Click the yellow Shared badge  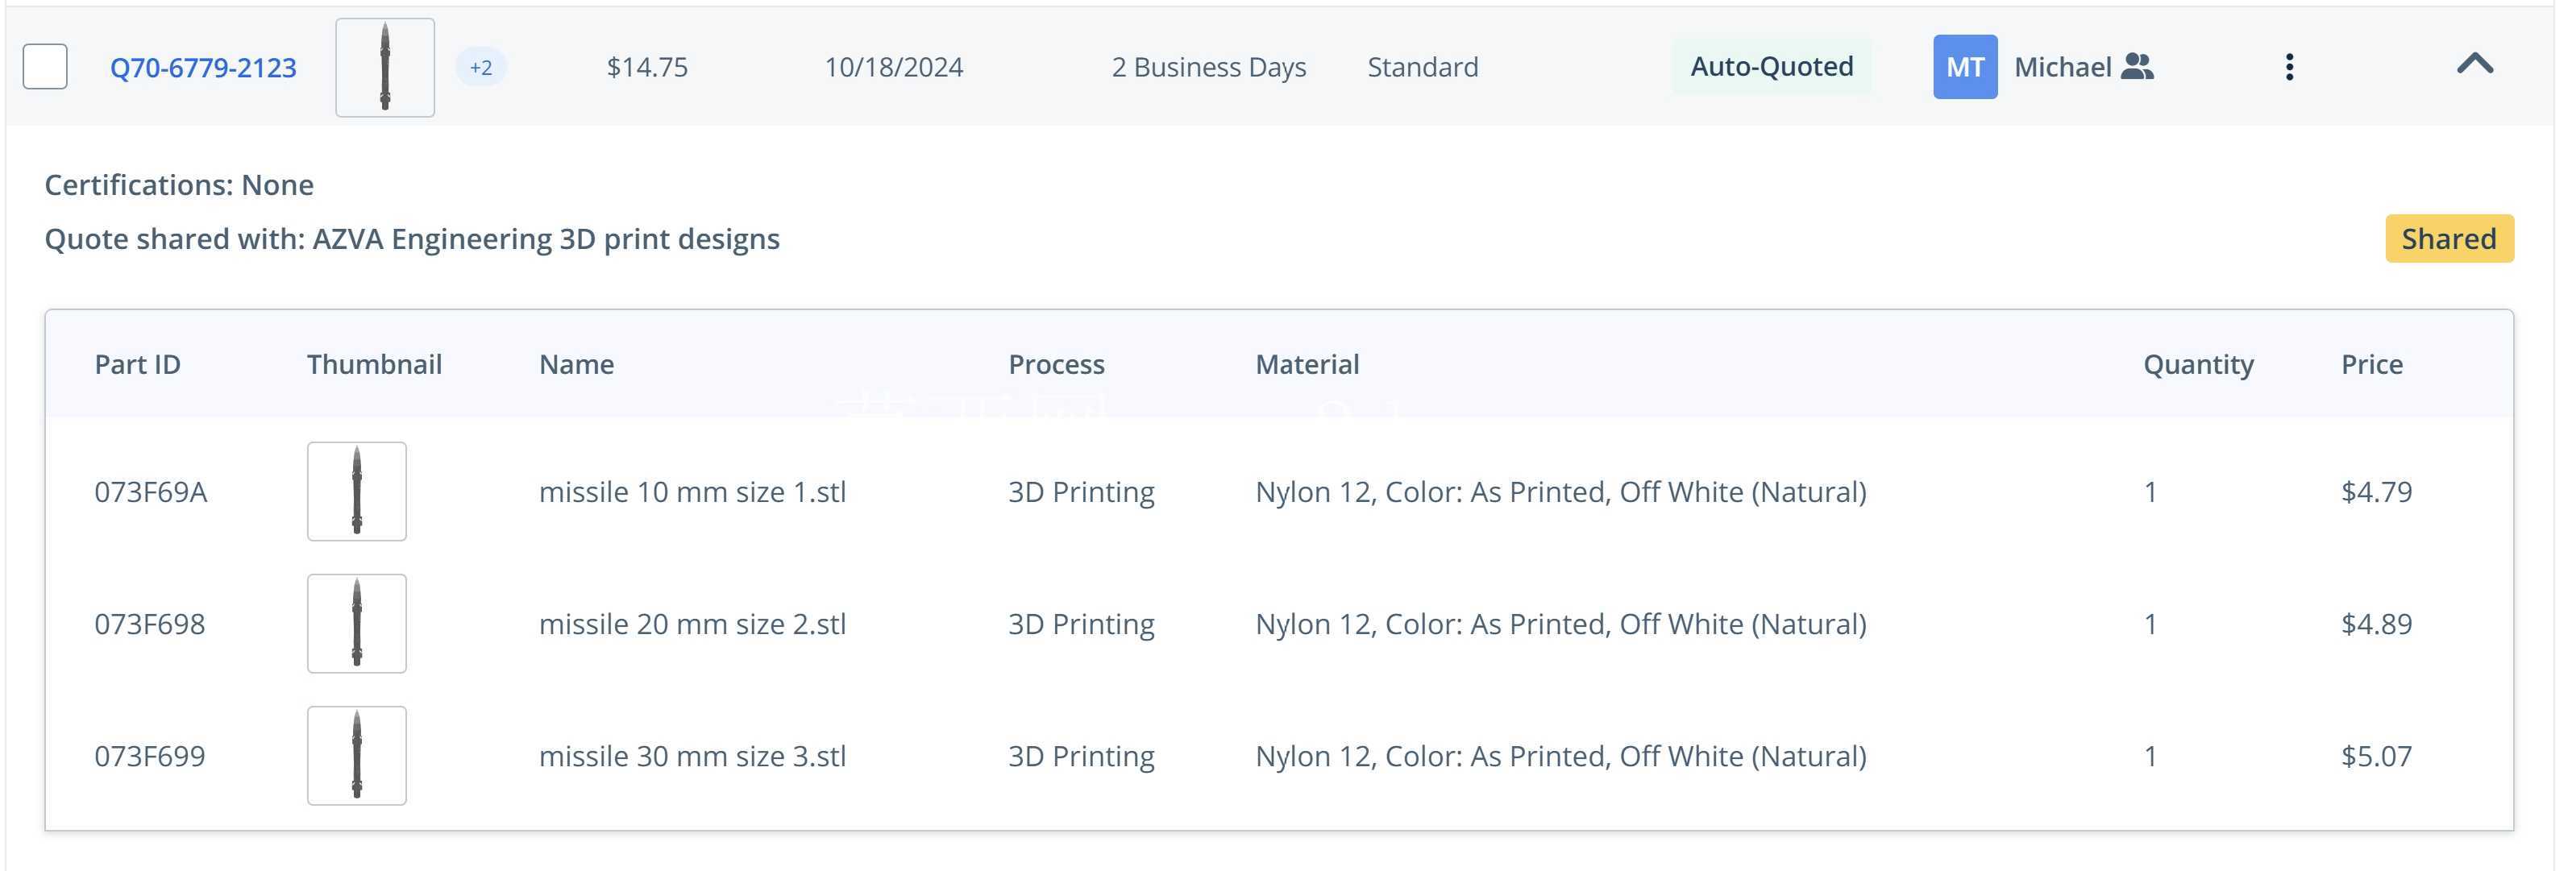coord(2449,238)
